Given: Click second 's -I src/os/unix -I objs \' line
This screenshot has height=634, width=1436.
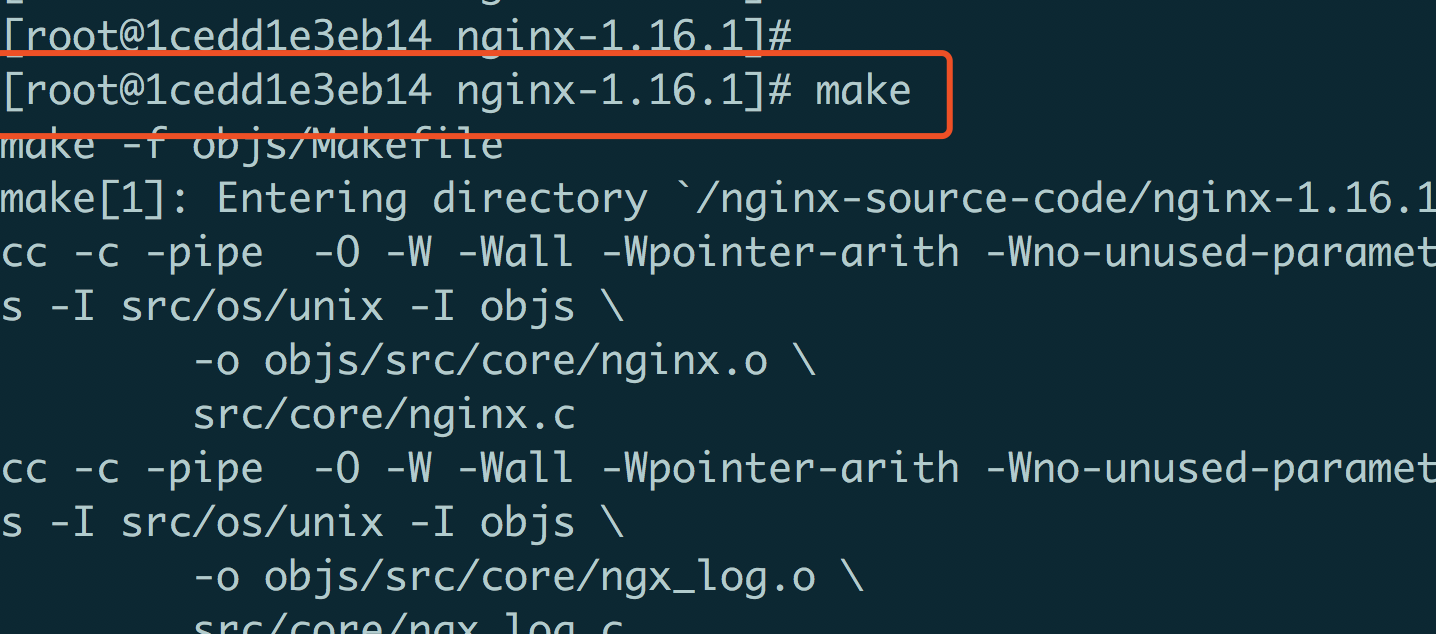Looking at the screenshot, I should pyautogui.click(x=312, y=523).
